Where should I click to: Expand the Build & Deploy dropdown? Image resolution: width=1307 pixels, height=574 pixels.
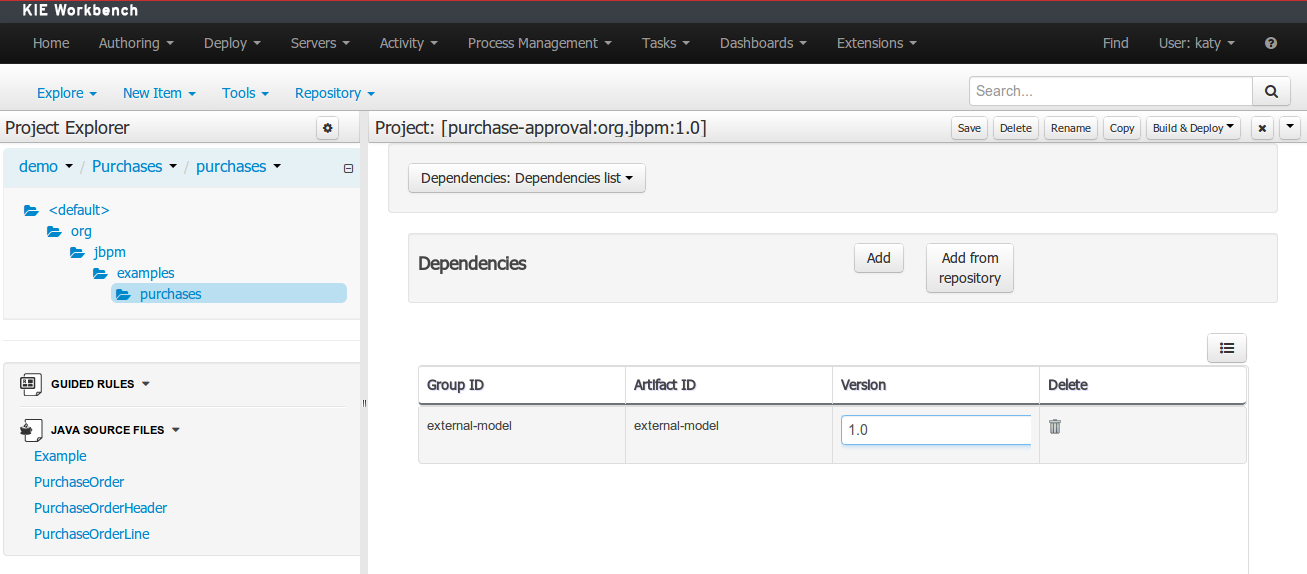tap(1193, 128)
